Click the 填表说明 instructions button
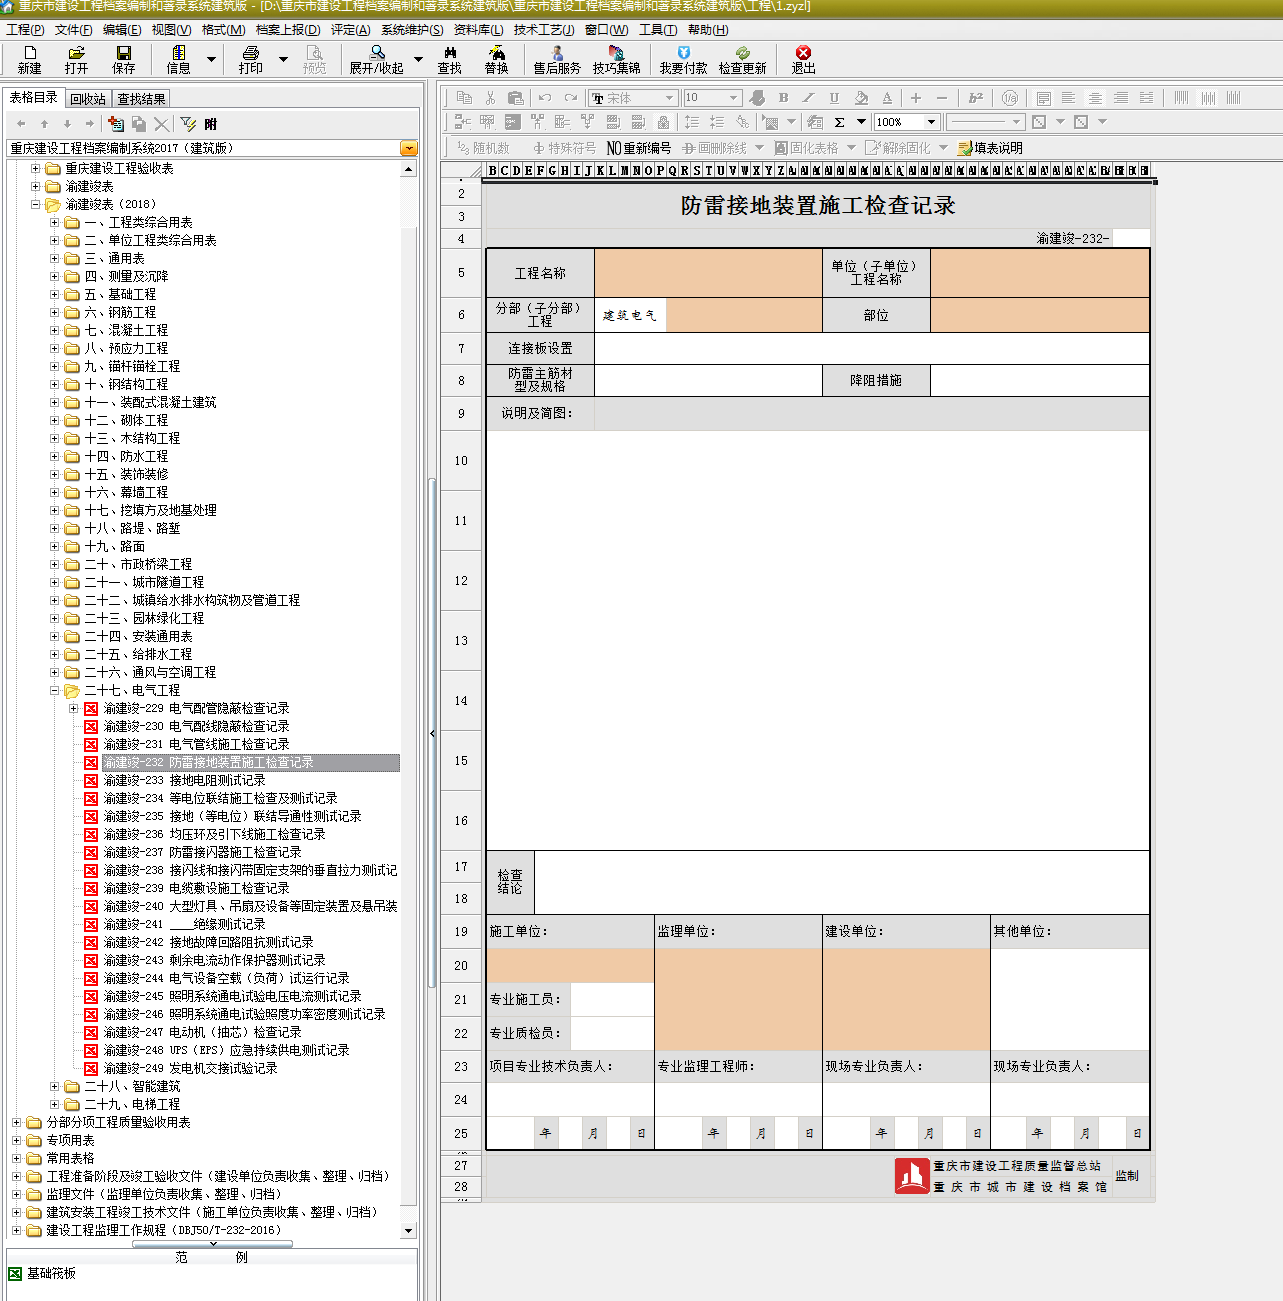Image resolution: width=1283 pixels, height=1301 pixels. 990,148
